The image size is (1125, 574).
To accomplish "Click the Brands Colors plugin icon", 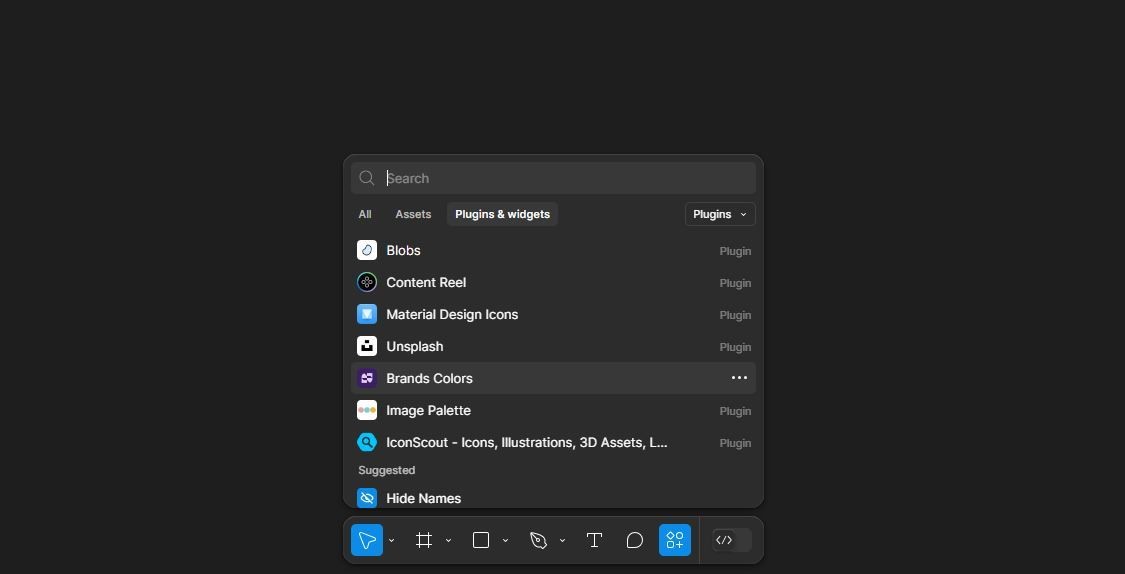I will click(367, 378).
